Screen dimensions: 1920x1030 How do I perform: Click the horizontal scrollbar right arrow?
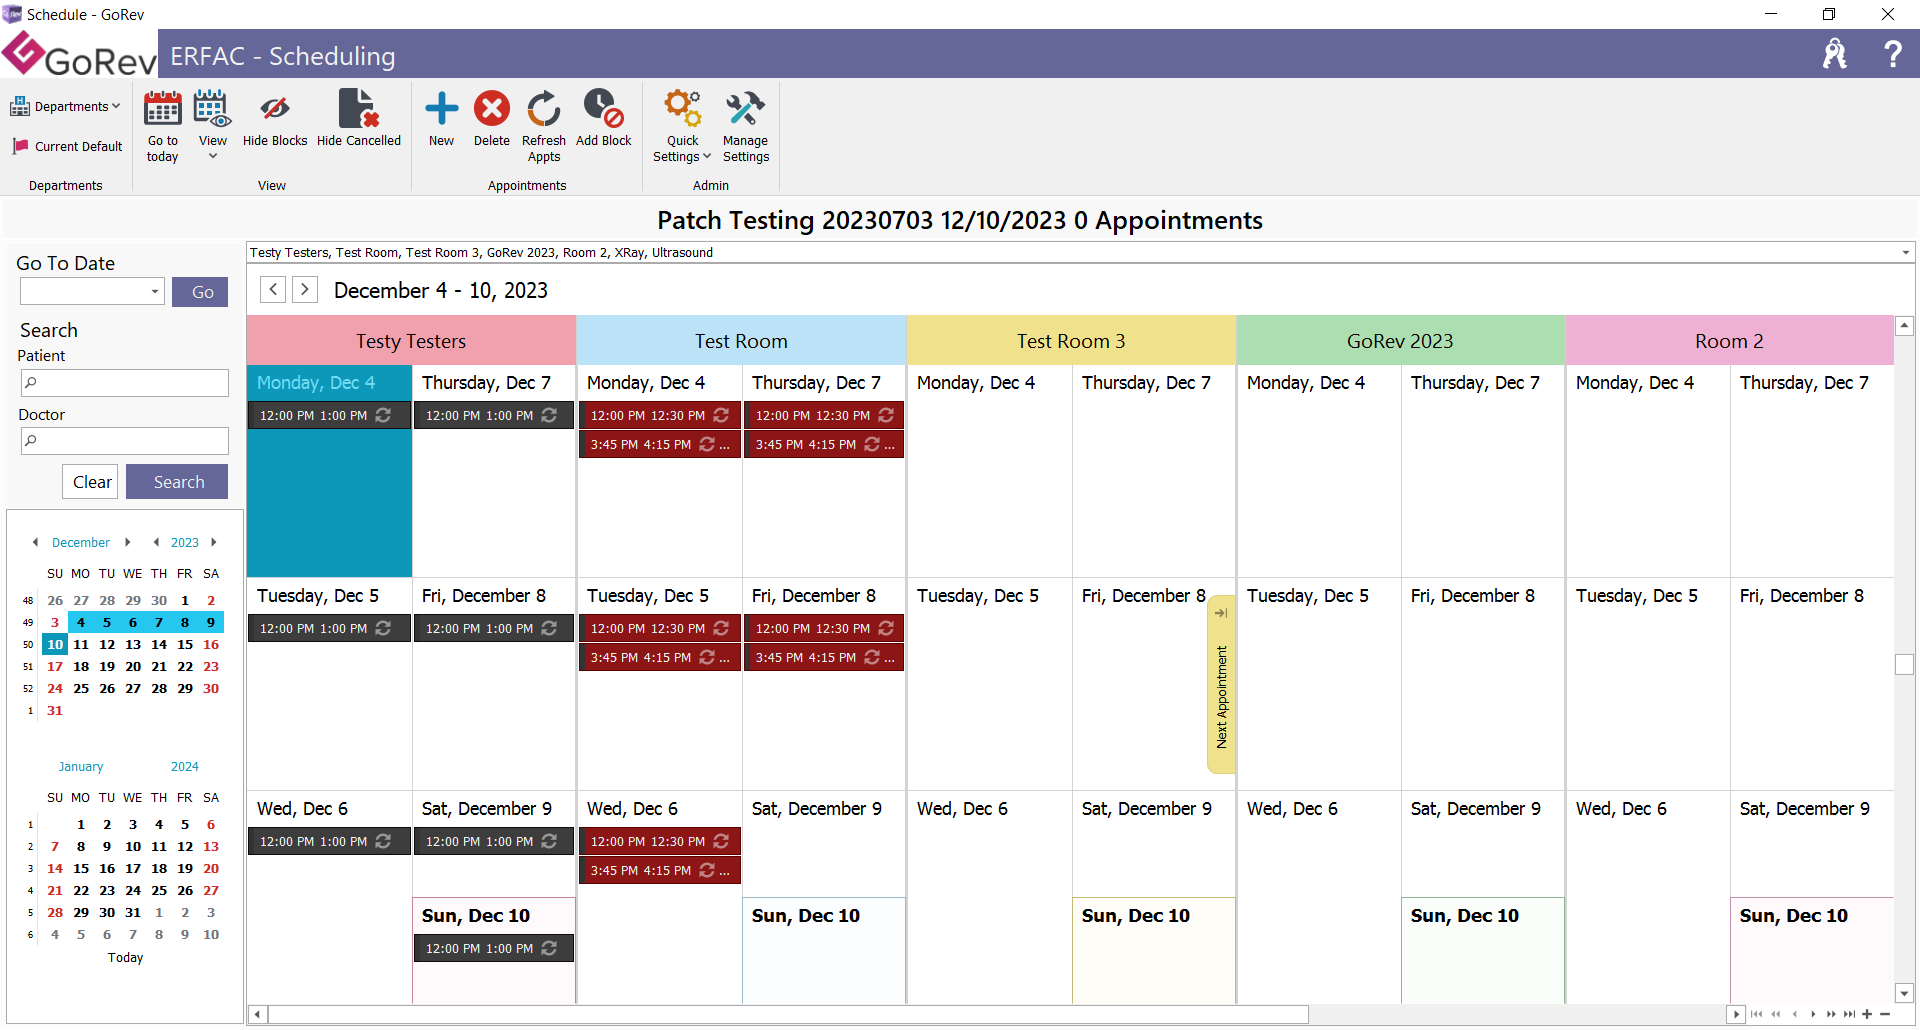[x=1736, y=1014]
